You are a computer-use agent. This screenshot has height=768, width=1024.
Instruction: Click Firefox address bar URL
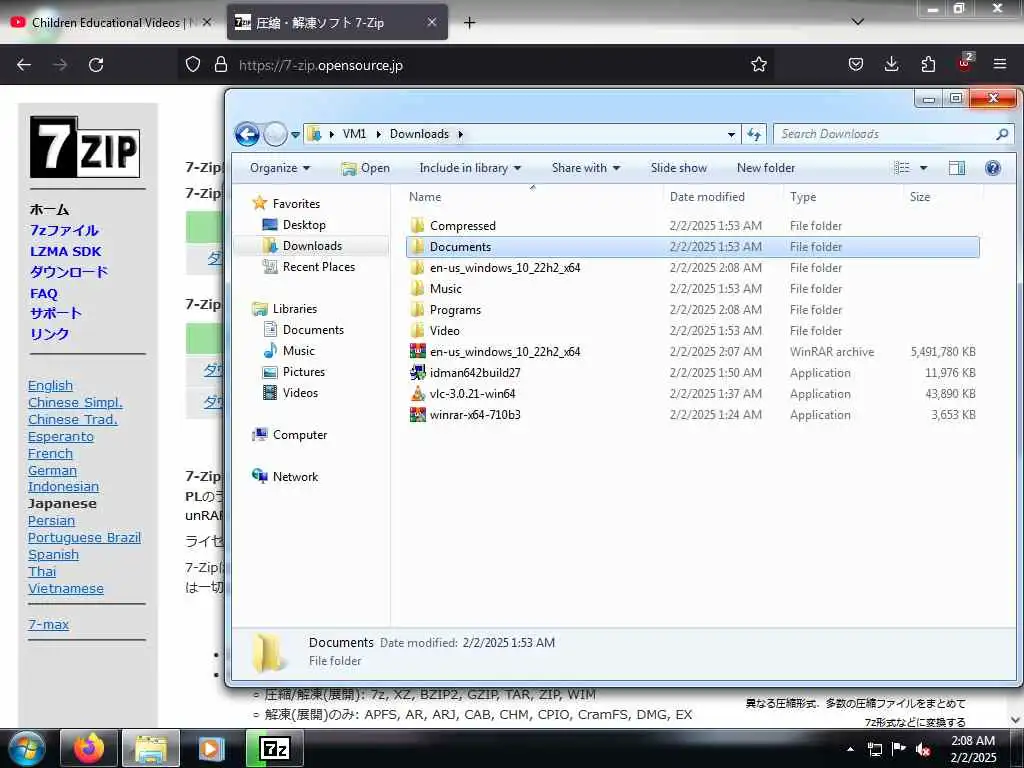click(321, 65)
